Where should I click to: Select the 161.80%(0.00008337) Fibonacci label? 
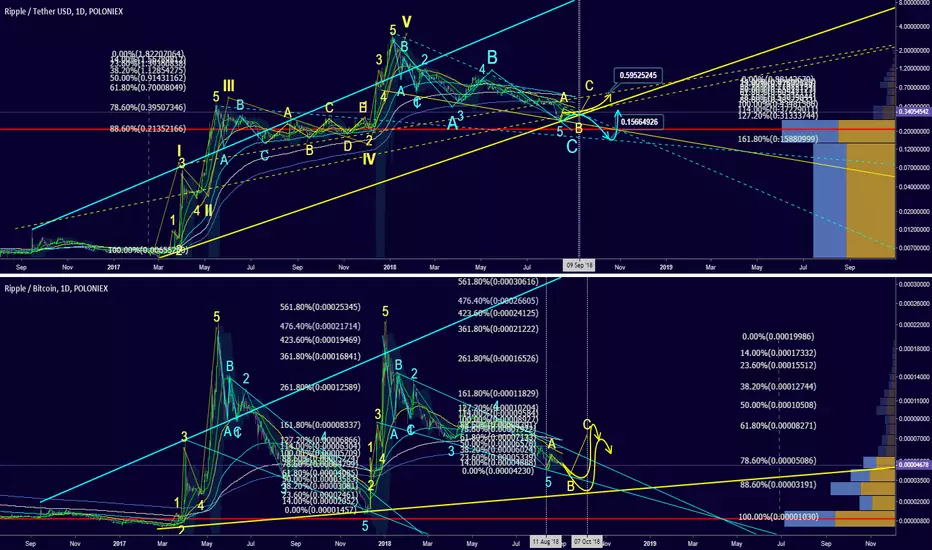(x=320, y=425)
